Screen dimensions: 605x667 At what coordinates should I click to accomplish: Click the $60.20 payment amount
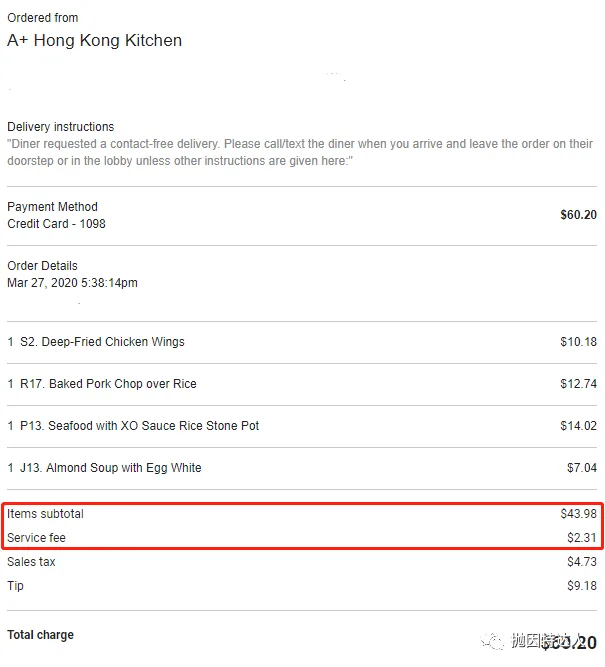(578, 215)
